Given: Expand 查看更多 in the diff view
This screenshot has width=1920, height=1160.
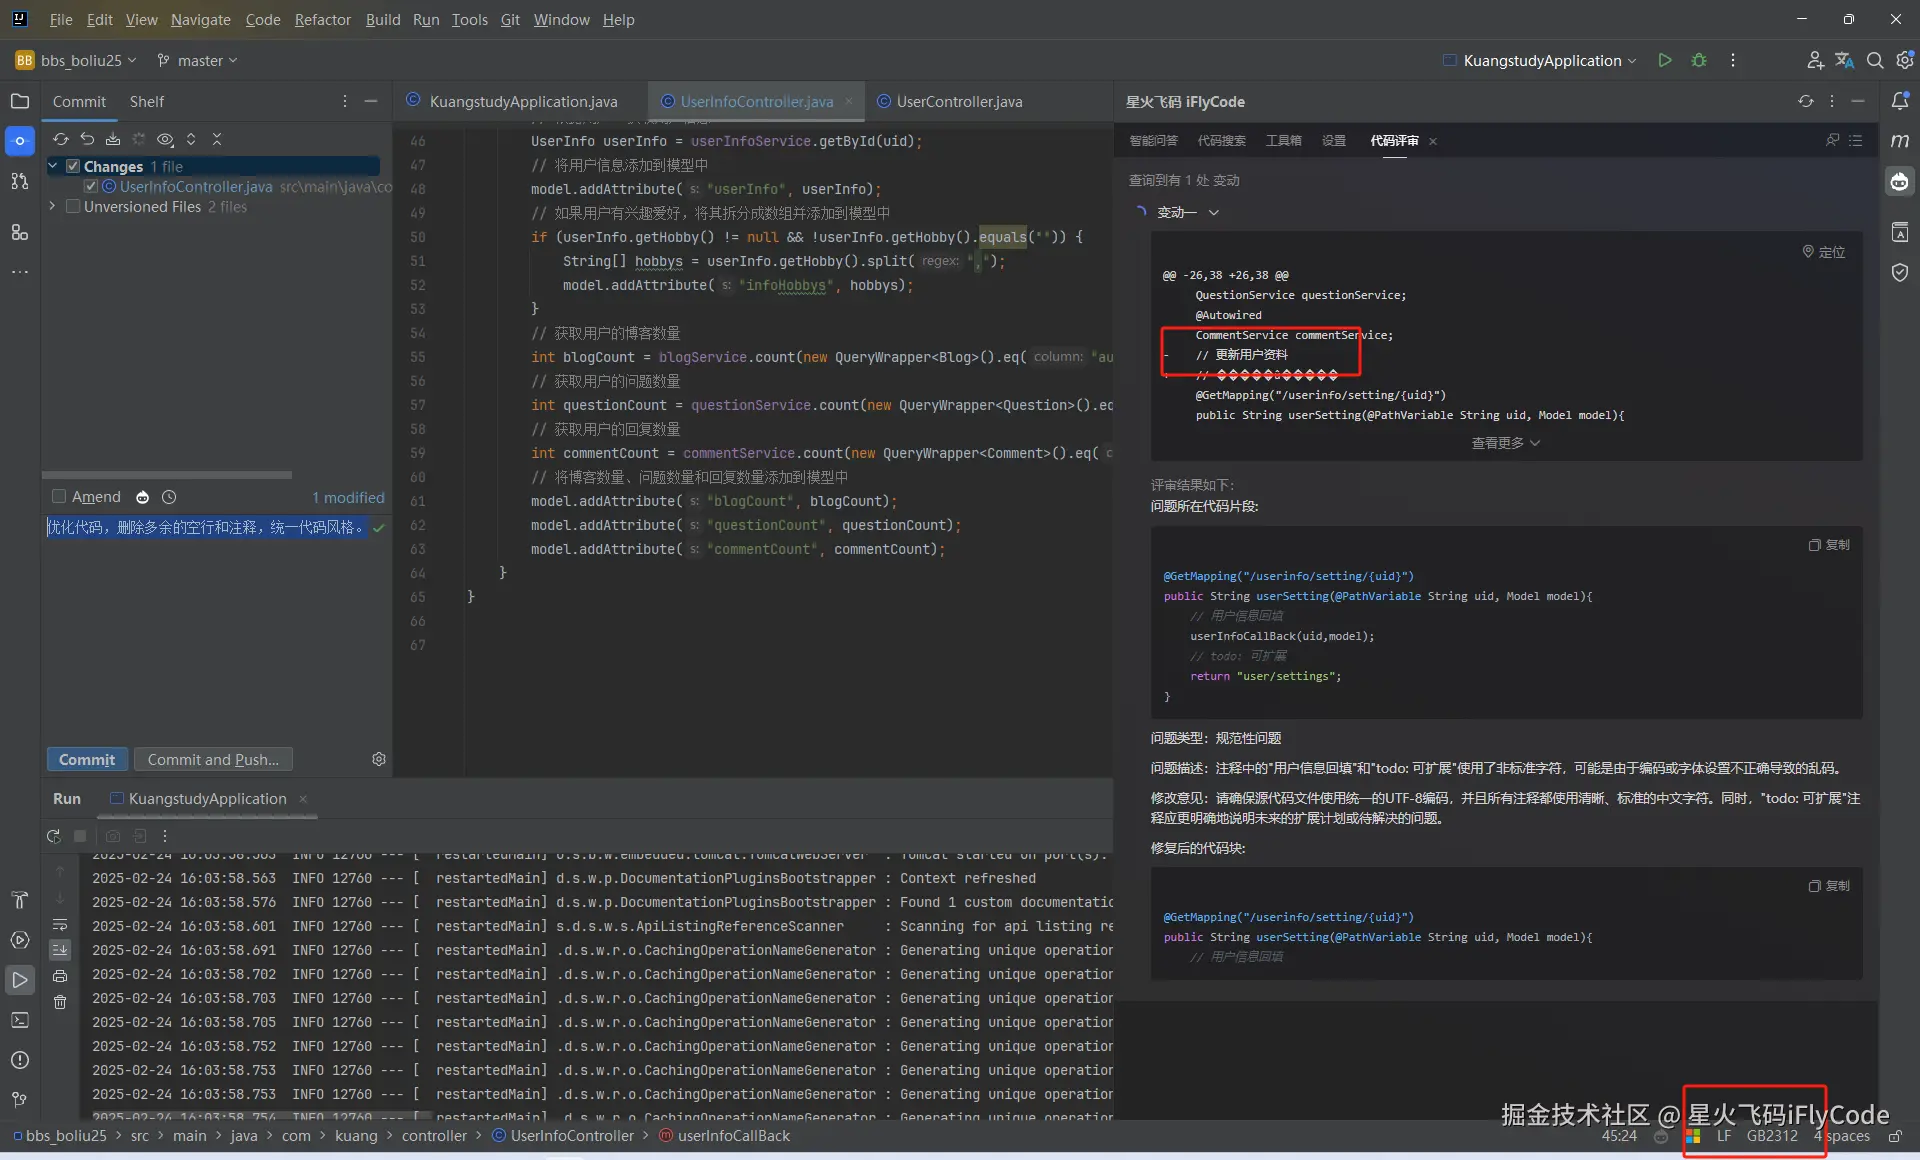Looking at the screenshot, I should (x=1505, y=443).
